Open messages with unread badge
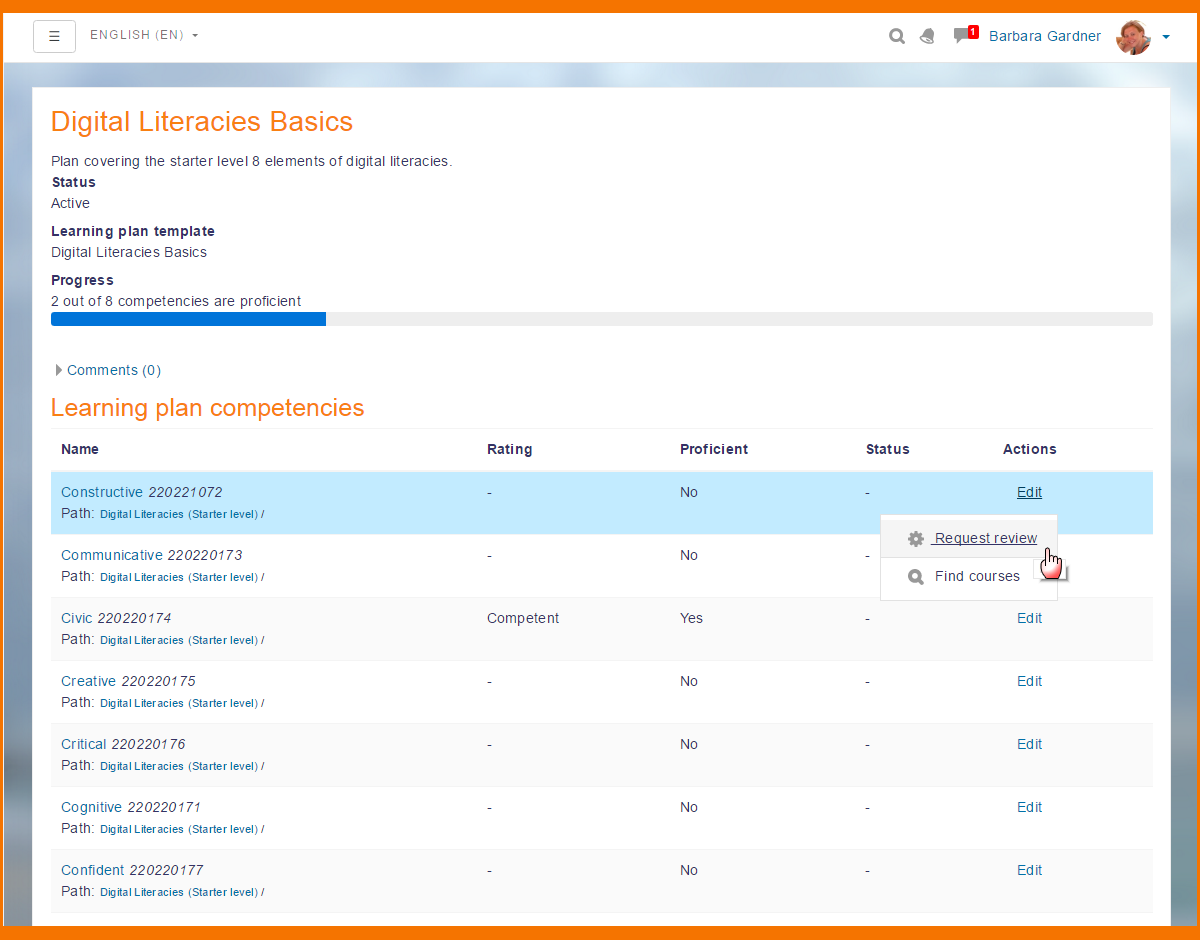 click(x=963, y=36)
